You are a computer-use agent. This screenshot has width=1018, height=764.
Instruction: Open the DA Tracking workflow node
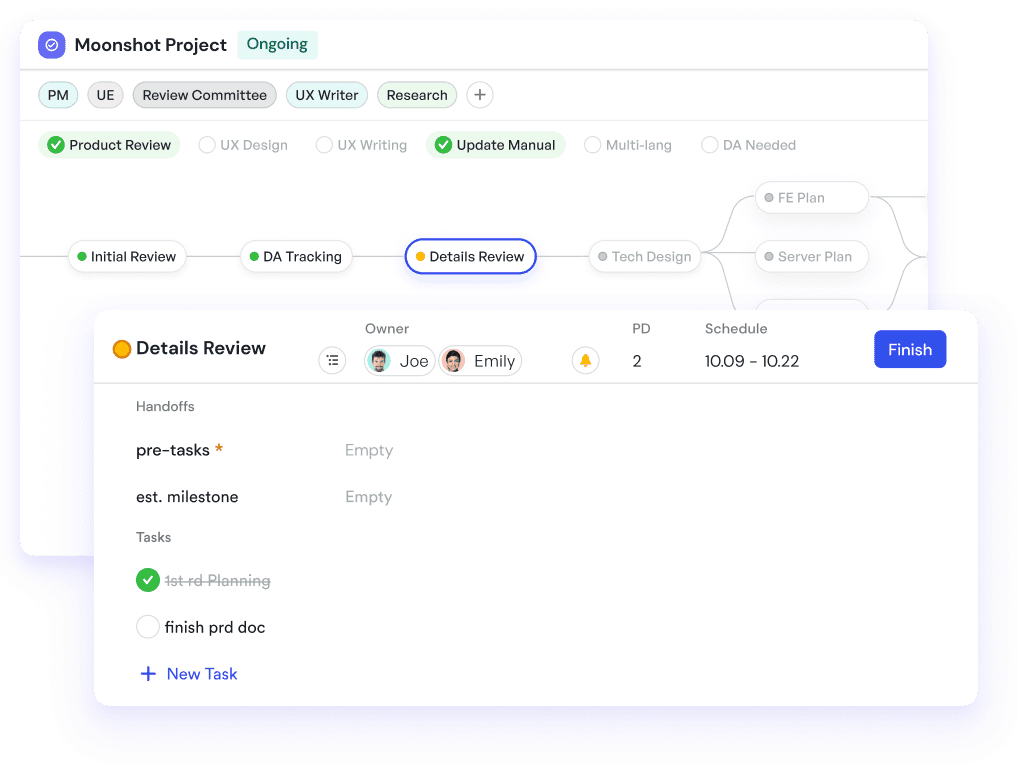296,256
